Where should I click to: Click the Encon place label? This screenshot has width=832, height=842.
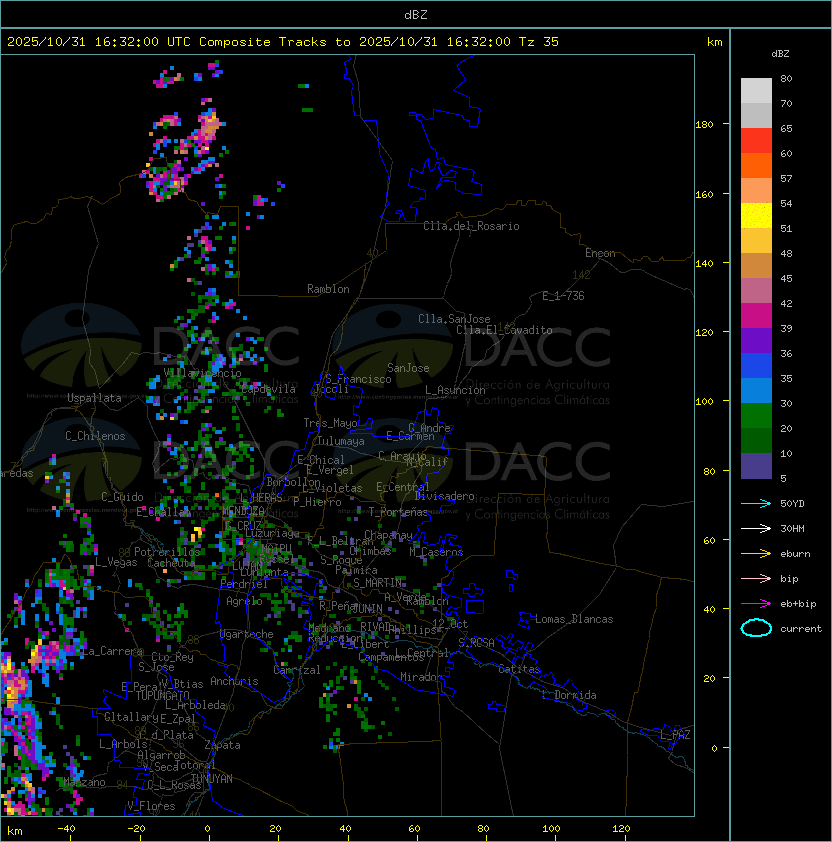pyautogui.click(x=600, y=253)
